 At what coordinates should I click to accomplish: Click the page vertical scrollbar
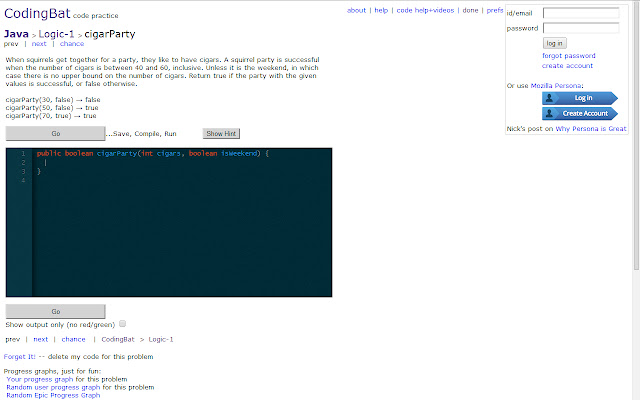pyautogui.click(x=636, y=135)
